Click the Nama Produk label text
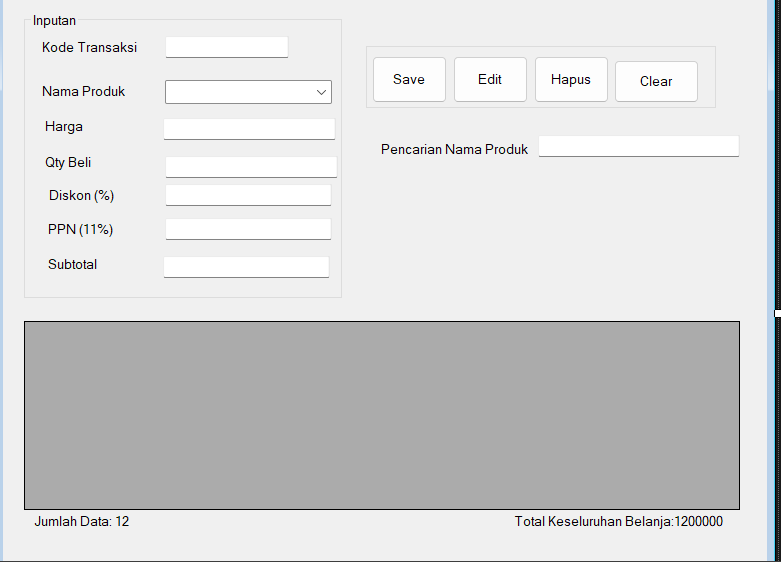Screen dimensions: 781x562 click(83, 91)
